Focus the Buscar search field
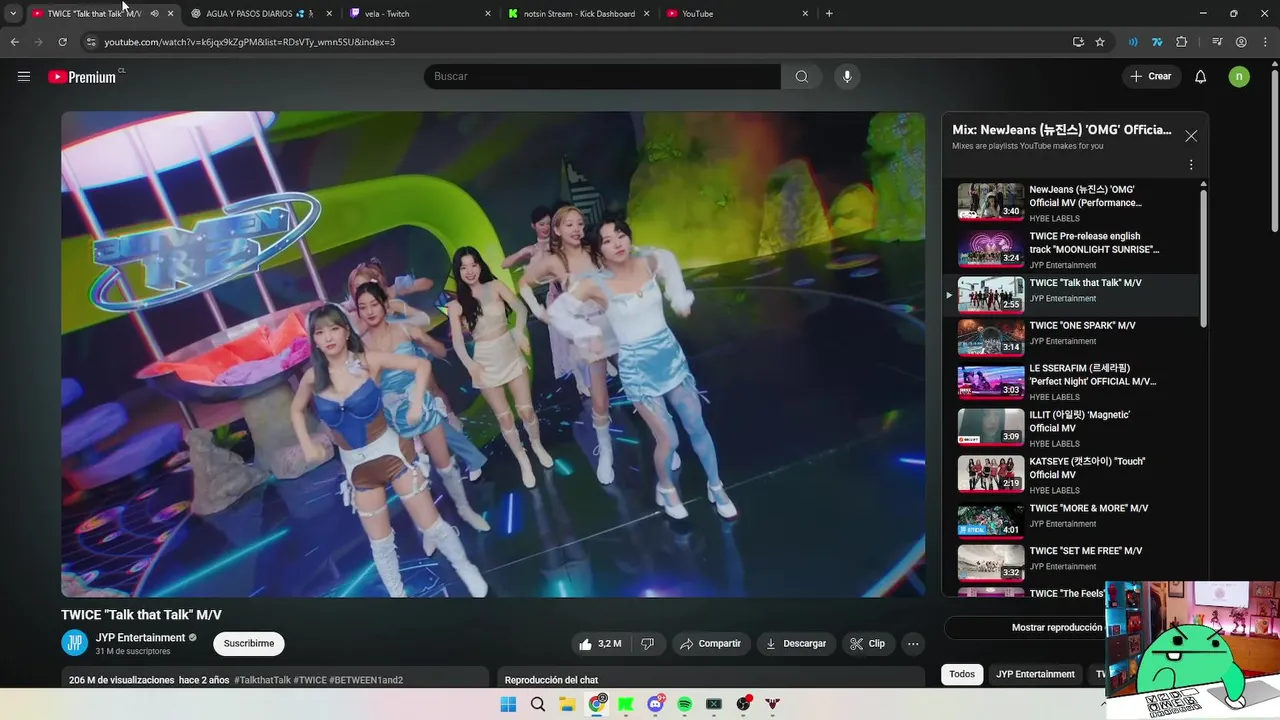This screenshot has height=720, width=1280. (x=603, y=76)
